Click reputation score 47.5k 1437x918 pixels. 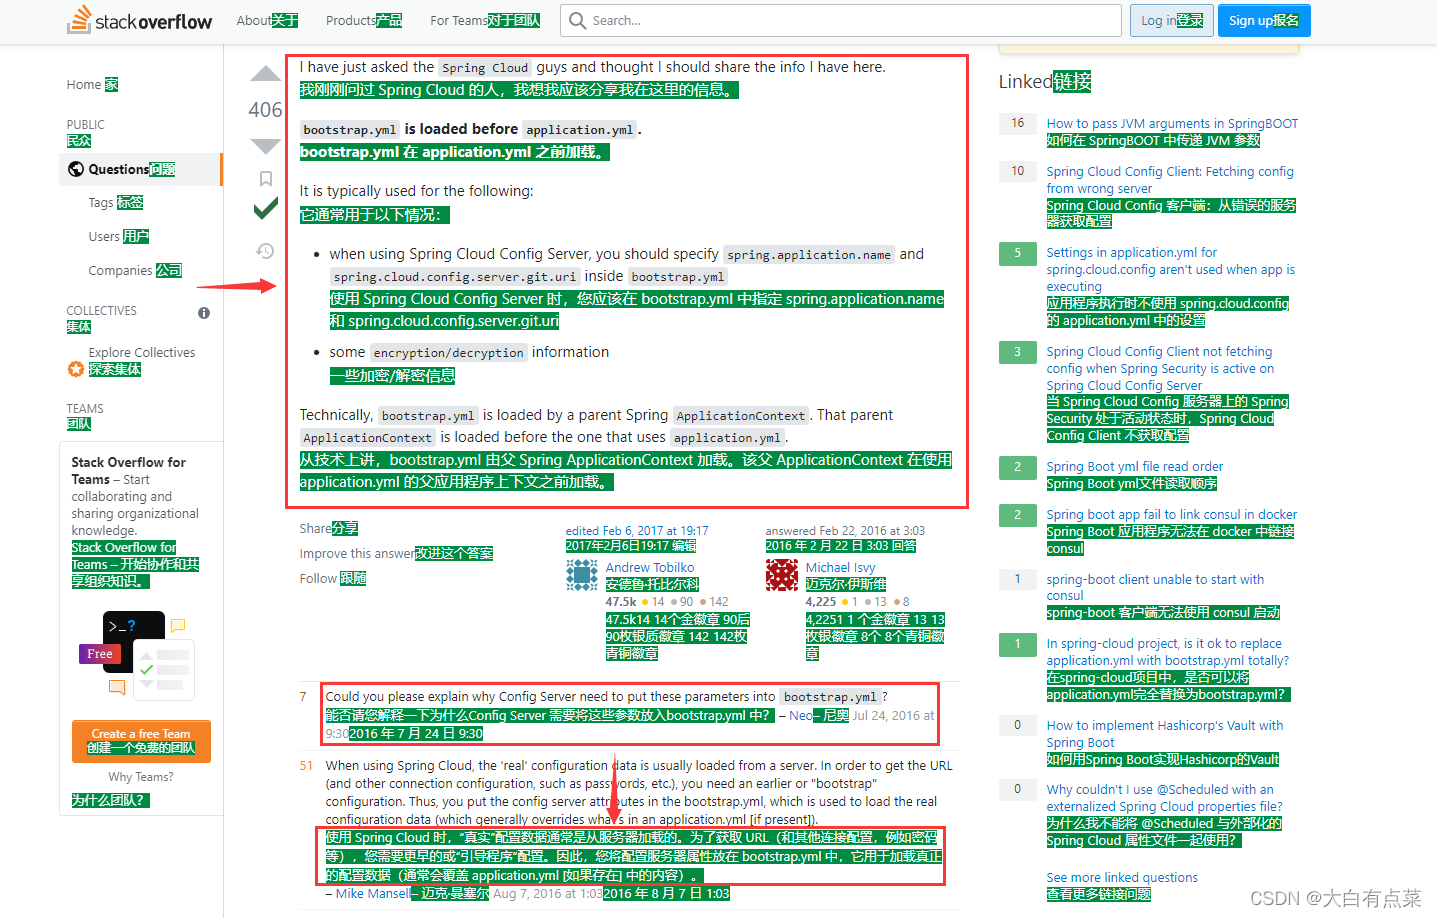tap(621, 602)
